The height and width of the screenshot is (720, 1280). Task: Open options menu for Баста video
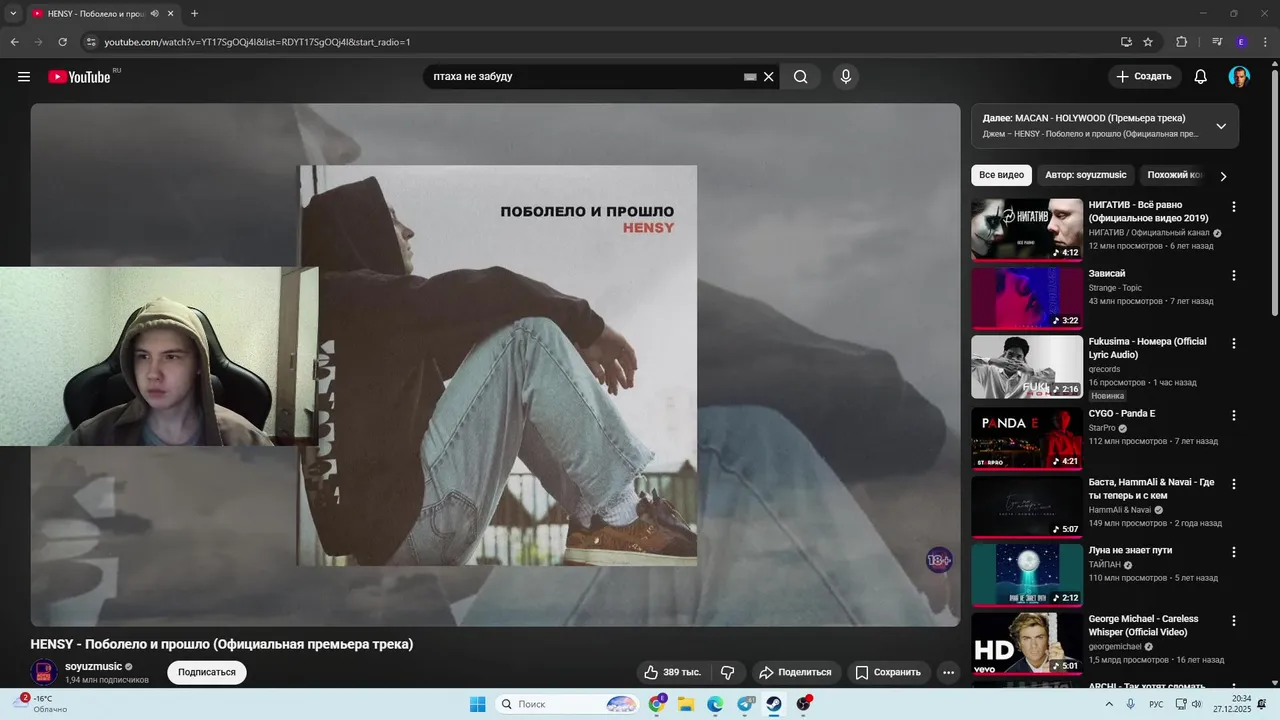pyautogui.click(x=1234, y=484)
